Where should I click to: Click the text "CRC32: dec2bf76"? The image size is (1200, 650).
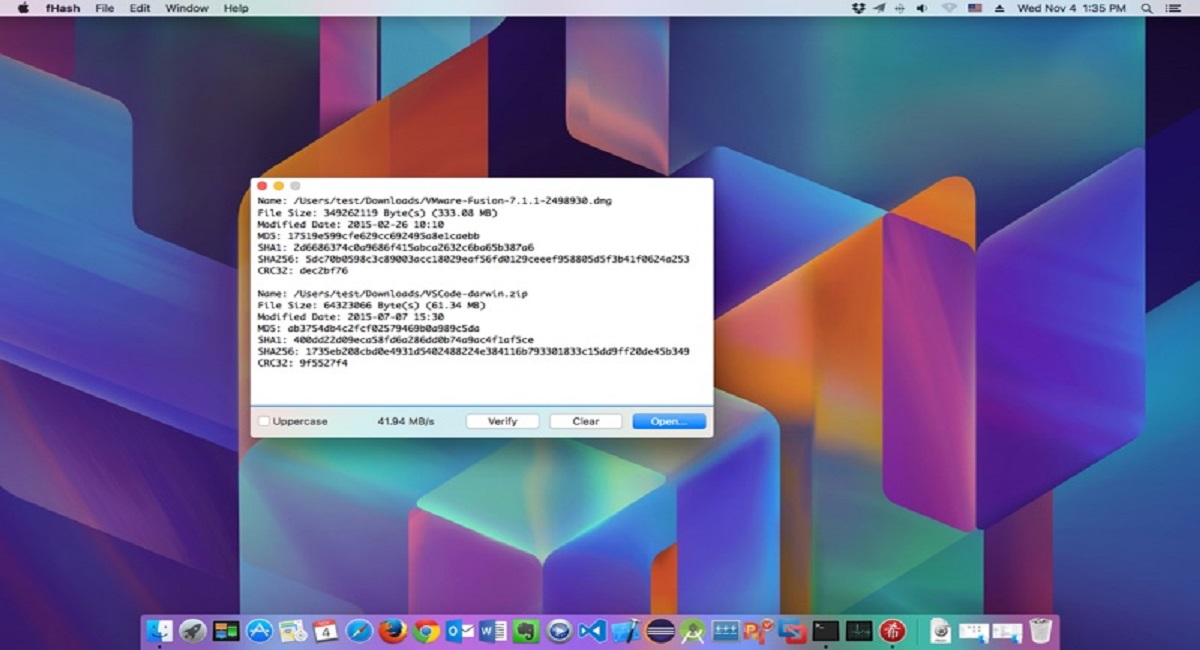tap(302, 271)
